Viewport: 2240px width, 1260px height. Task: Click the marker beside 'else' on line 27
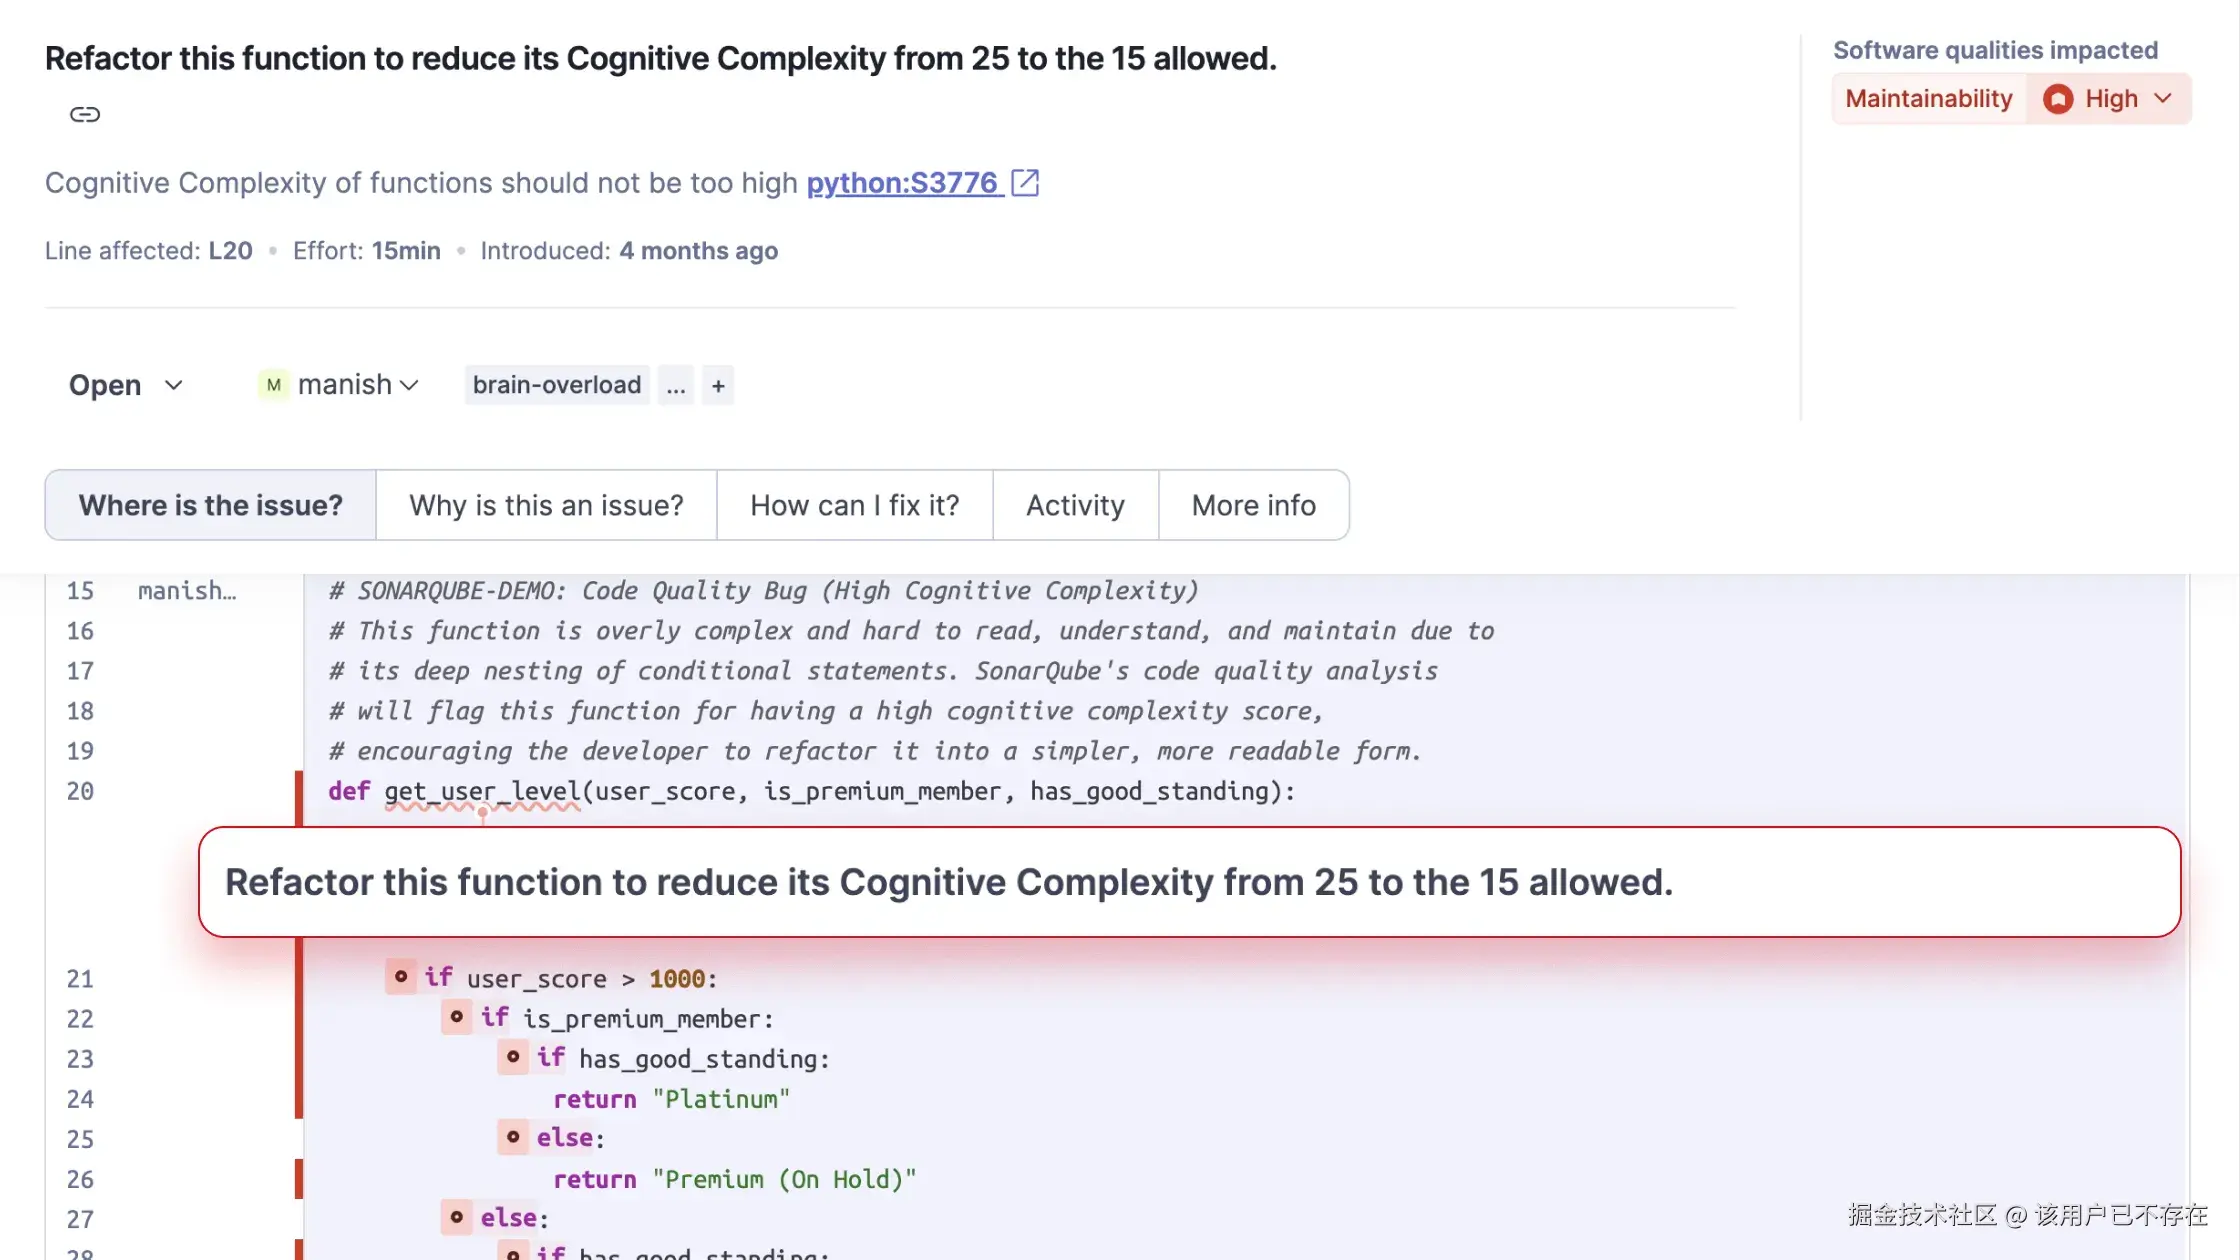pos(457,1217)
